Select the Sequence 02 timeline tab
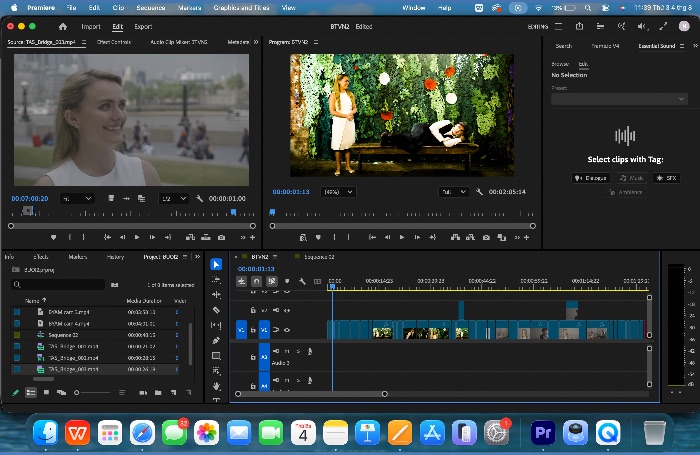Screen dimensions: 700x455 click(319, 257)
